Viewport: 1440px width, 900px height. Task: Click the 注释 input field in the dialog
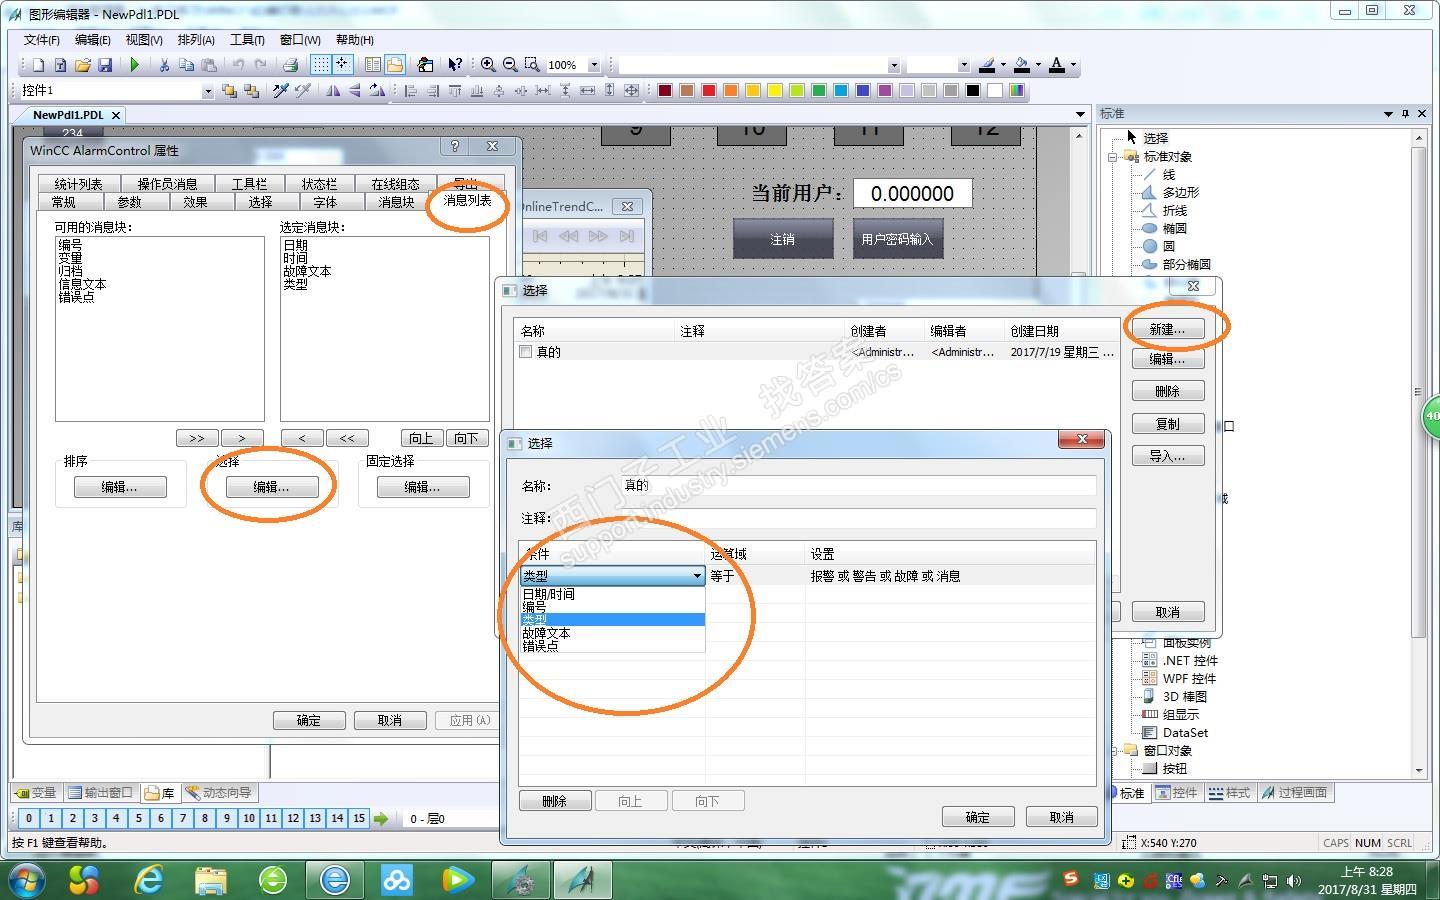point(858,518)
